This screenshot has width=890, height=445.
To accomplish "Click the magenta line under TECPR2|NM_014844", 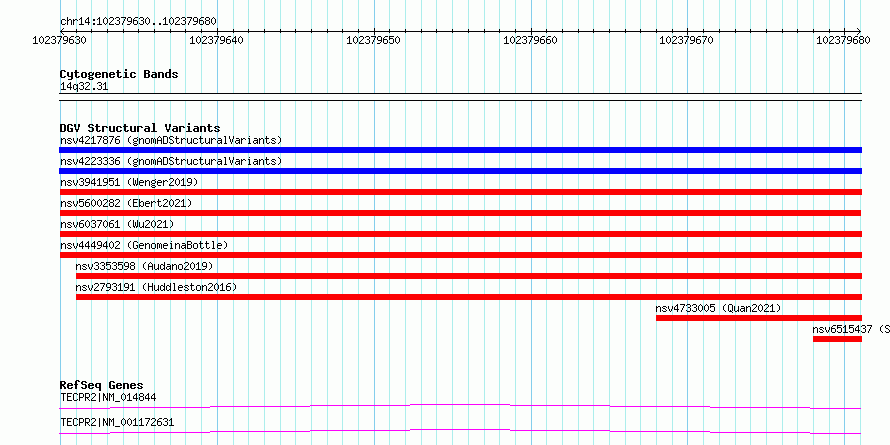I will [460, 406].
